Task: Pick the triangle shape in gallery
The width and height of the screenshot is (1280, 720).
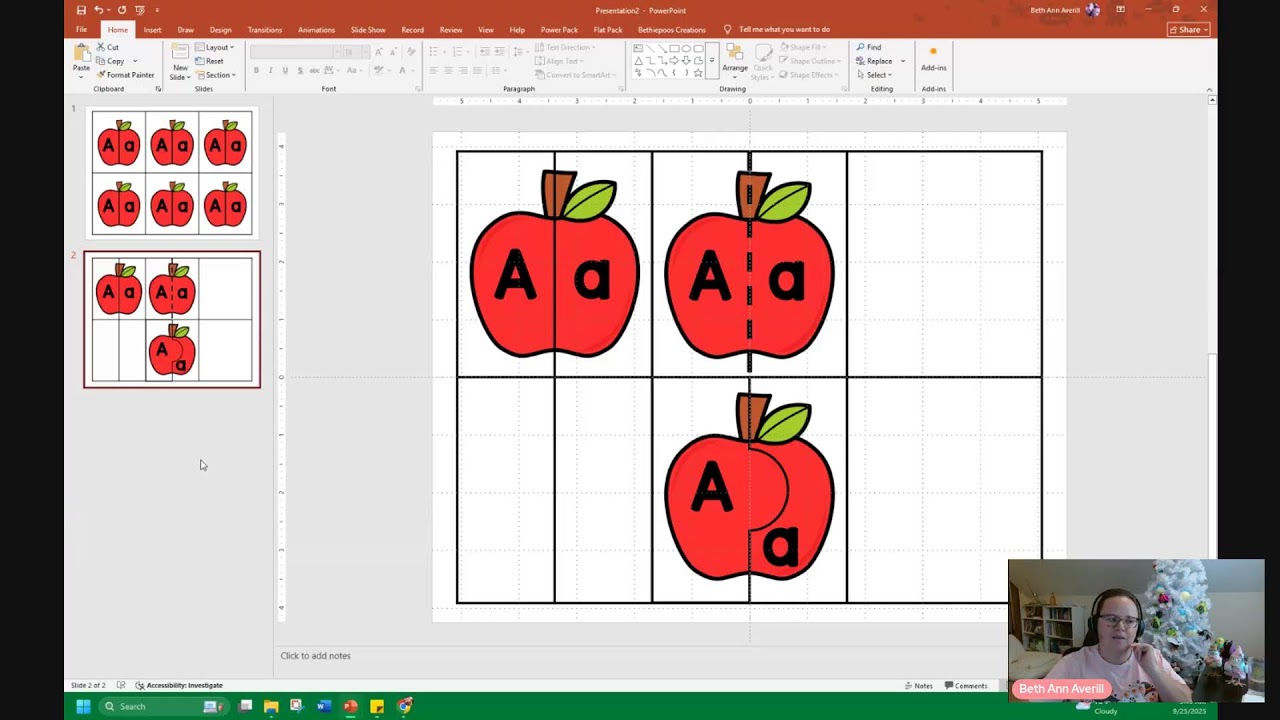Action: pos(638,60)
